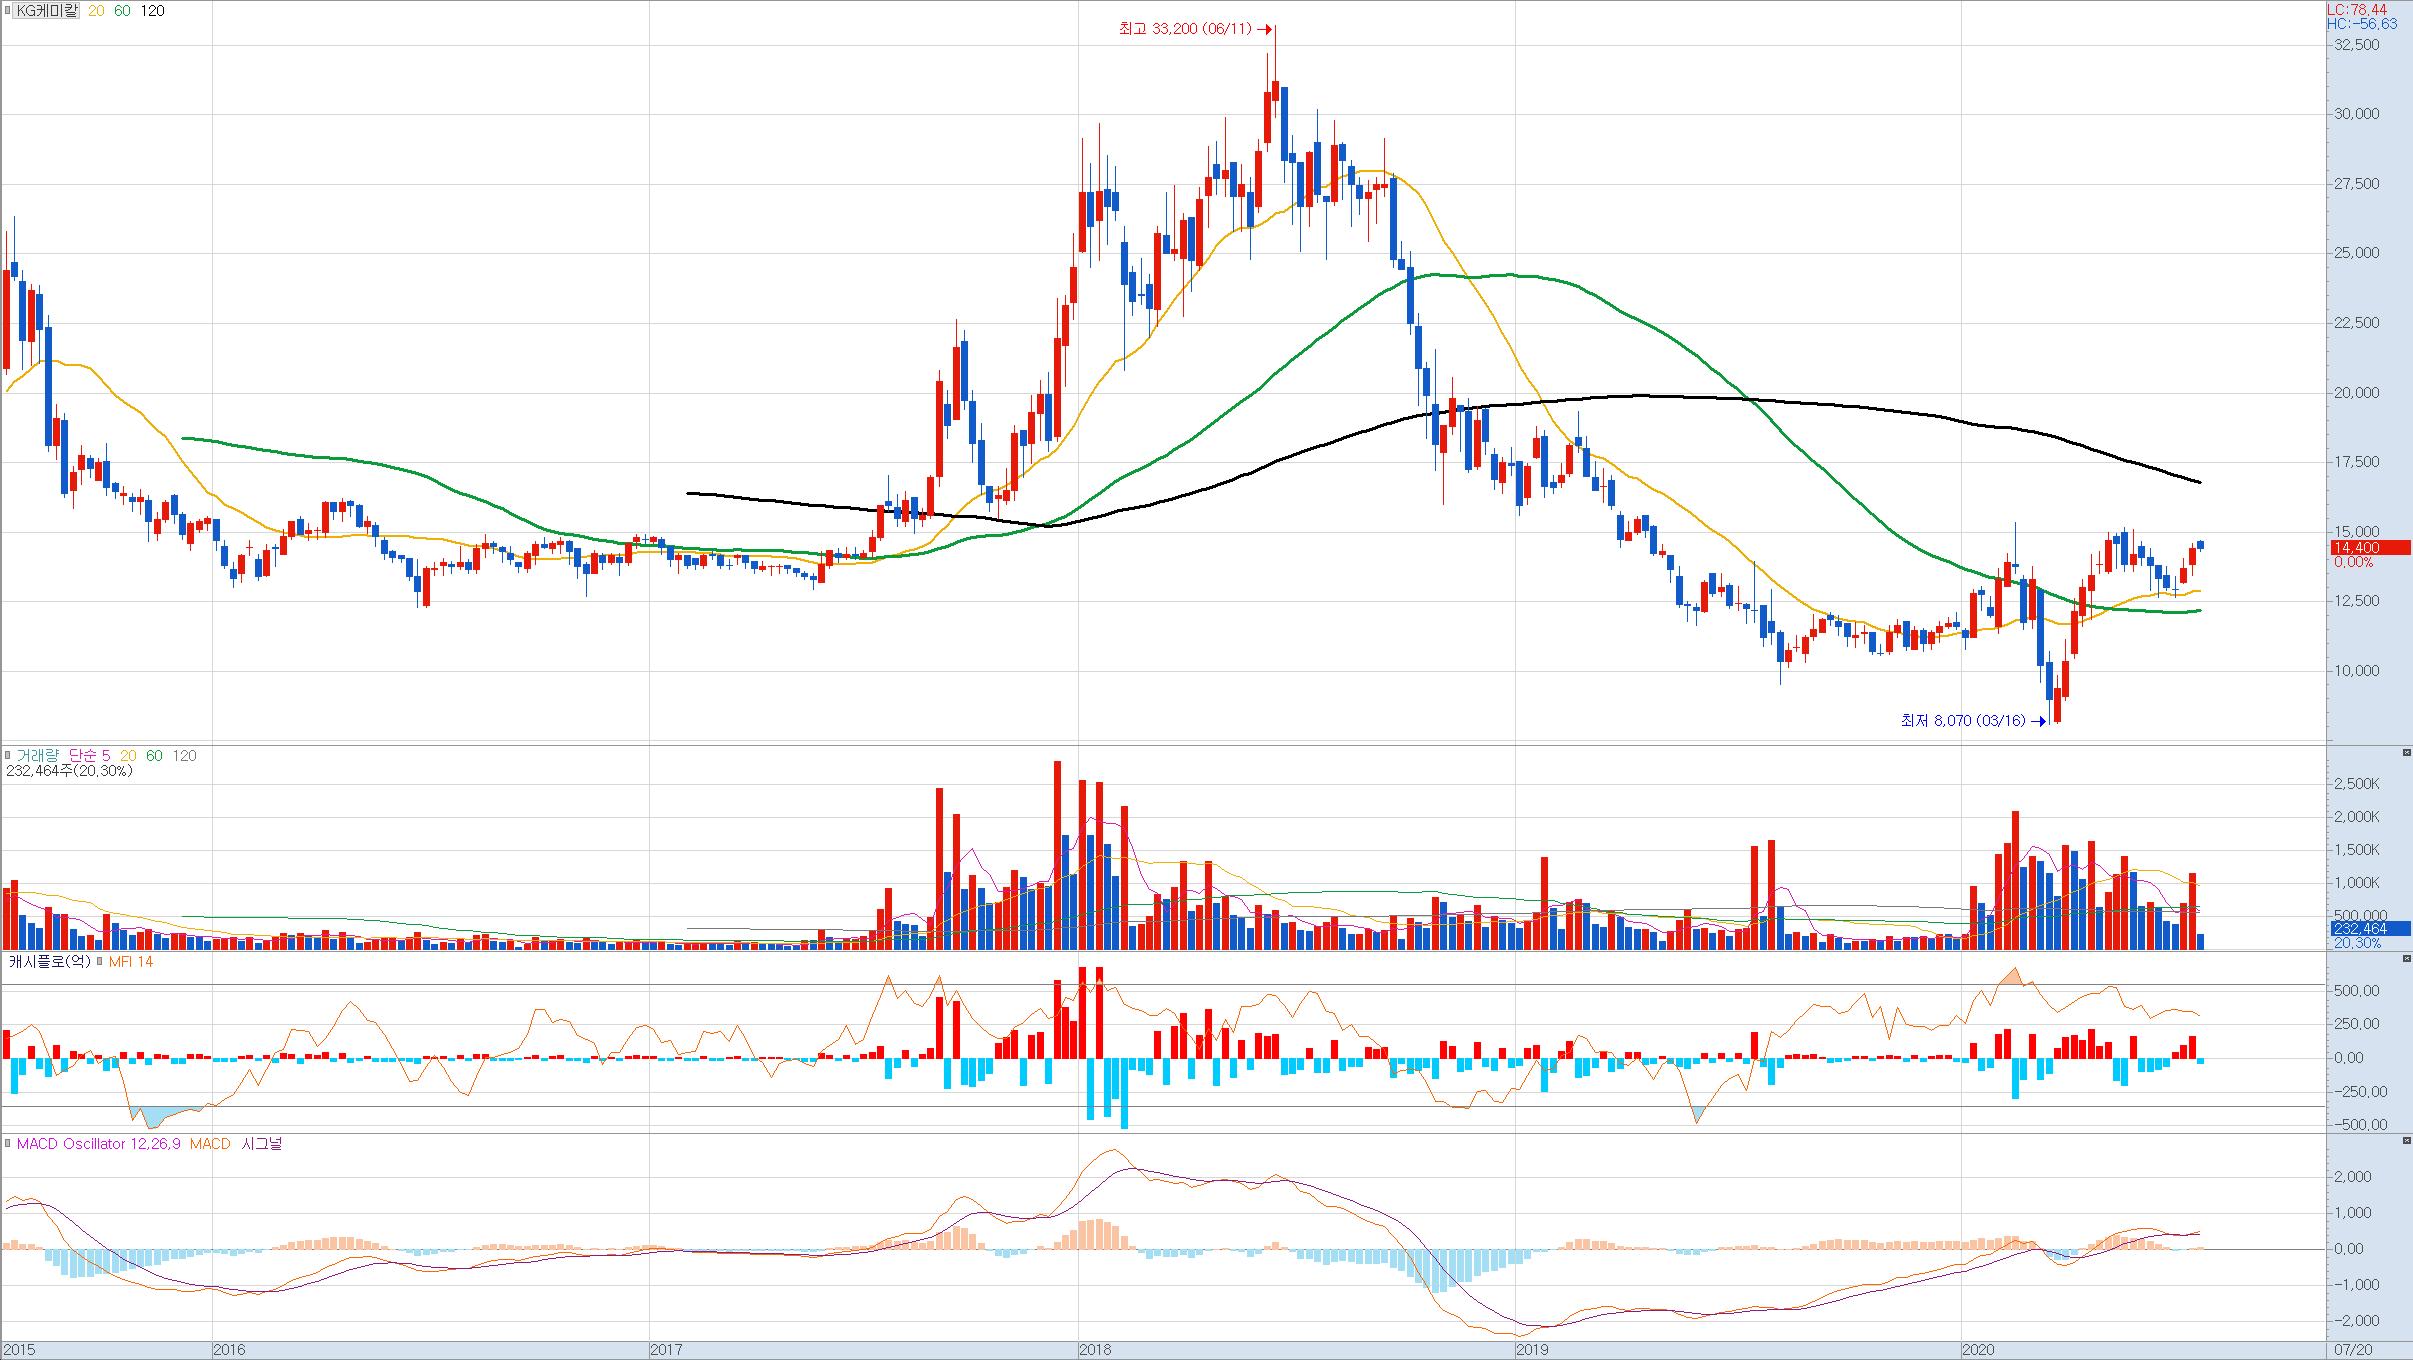Click the blue 232,464 volume value tag
The height and width of the screenshot is (1360, 2413).
click(2368, 929)
